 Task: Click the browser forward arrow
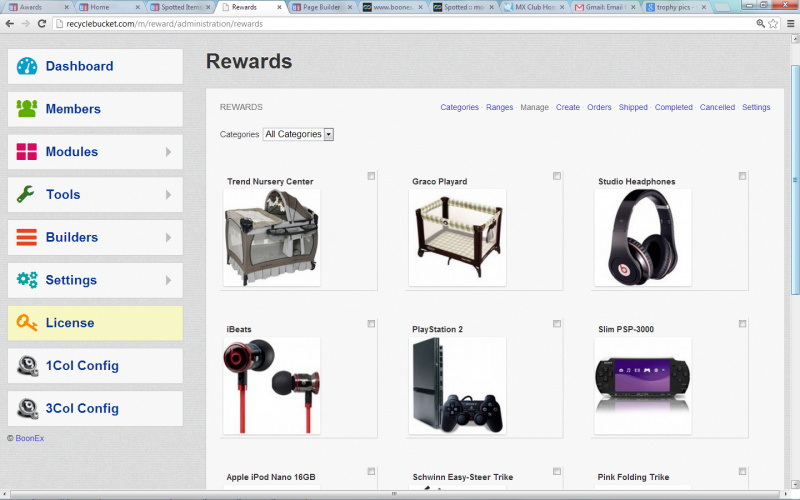coord(26,23)
